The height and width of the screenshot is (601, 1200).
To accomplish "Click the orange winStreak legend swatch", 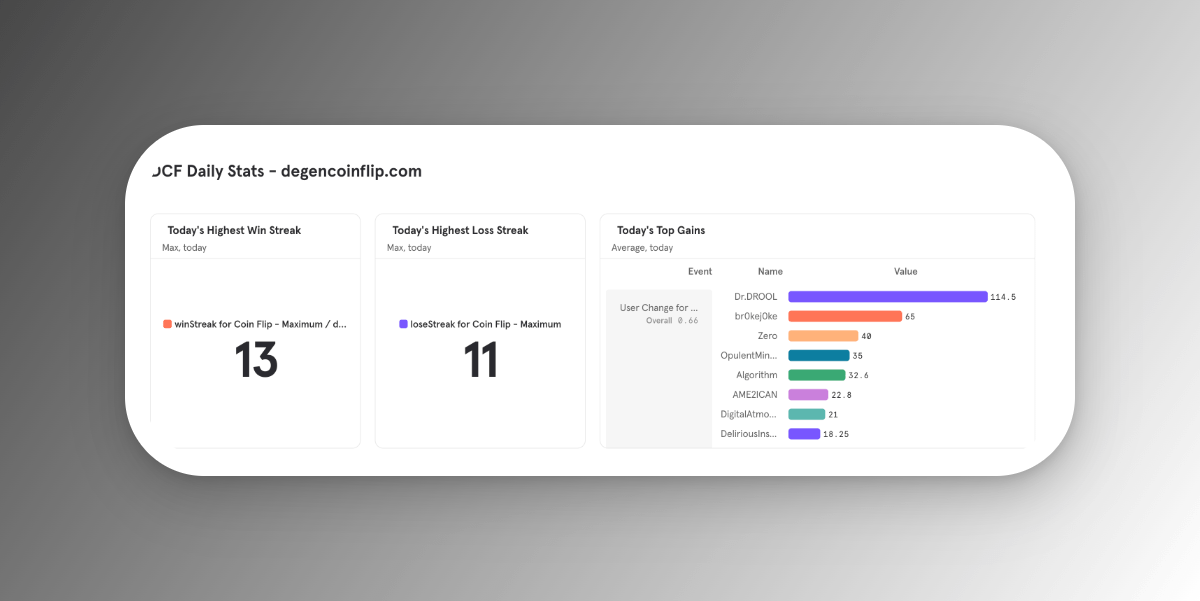I will (167, 324).
